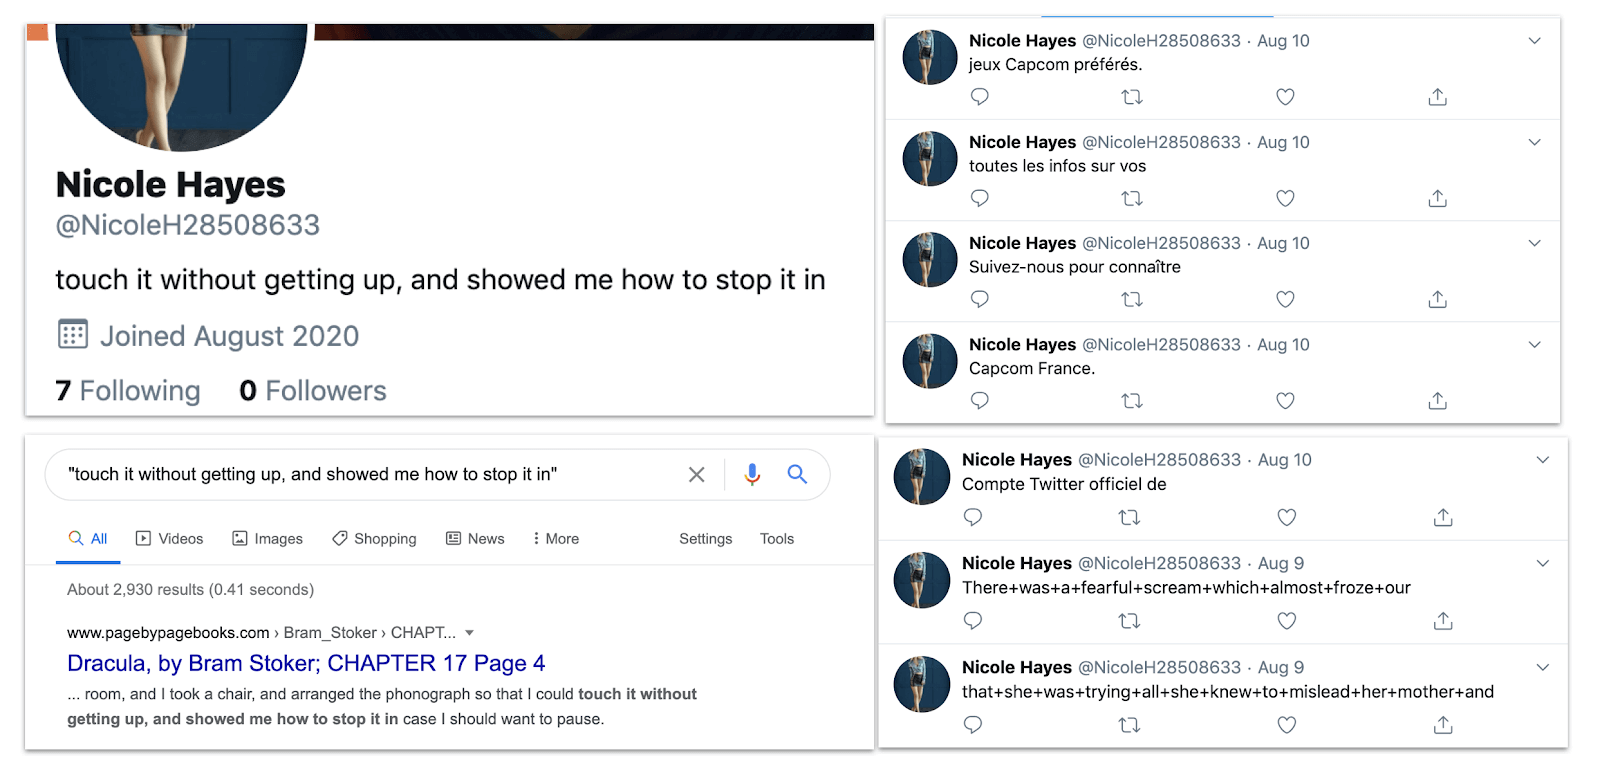
Task: Clear the Google search box text
Action: click(697, 474)
